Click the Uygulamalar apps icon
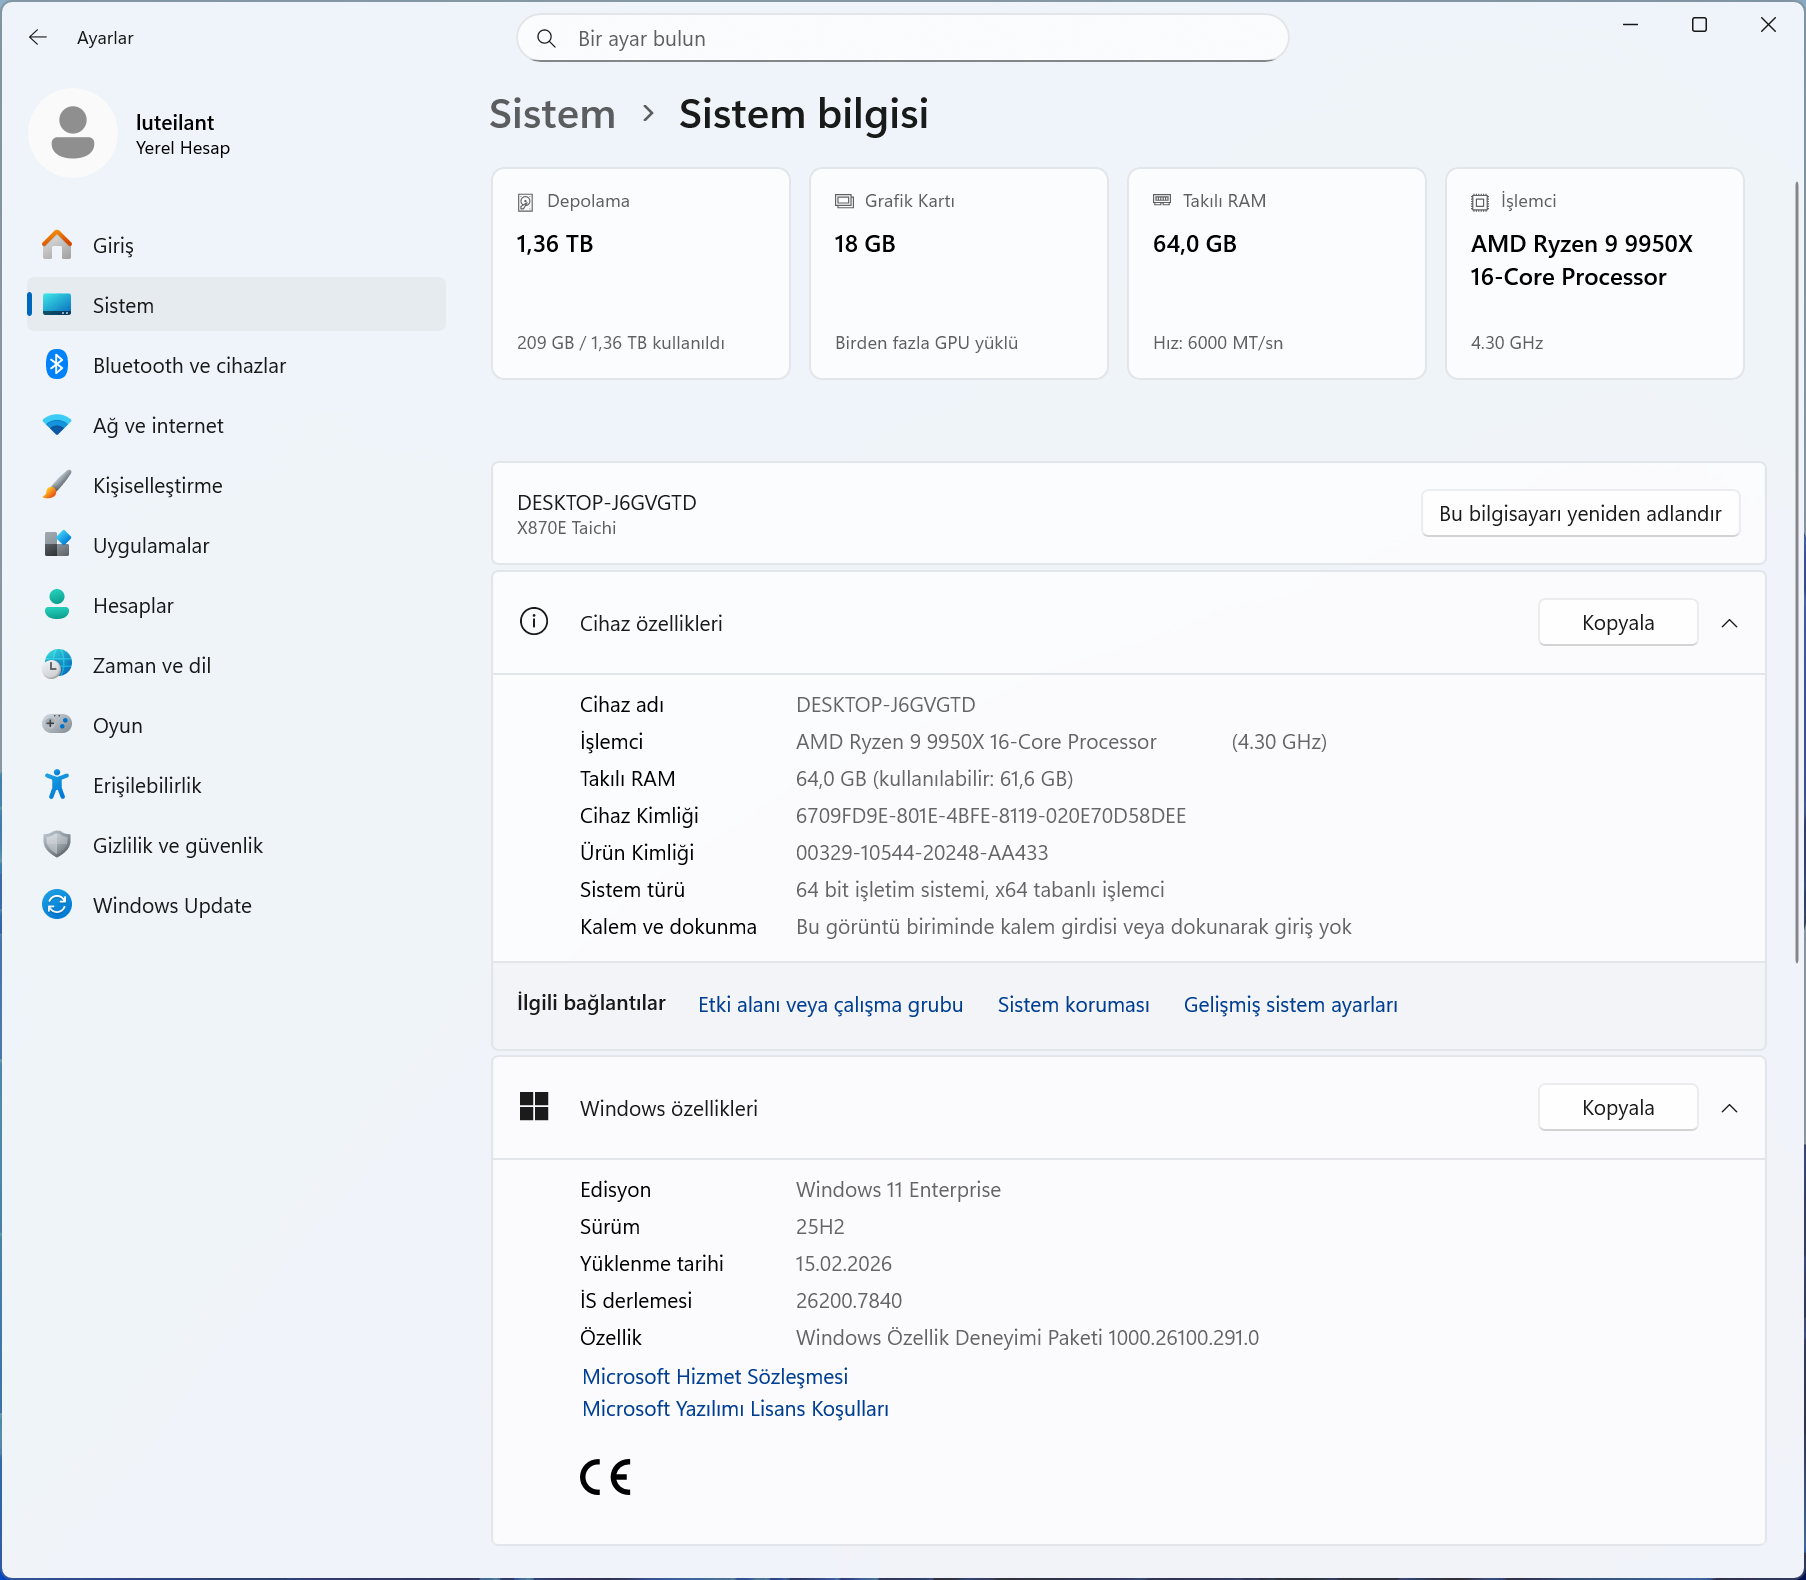 coord(57,545)
